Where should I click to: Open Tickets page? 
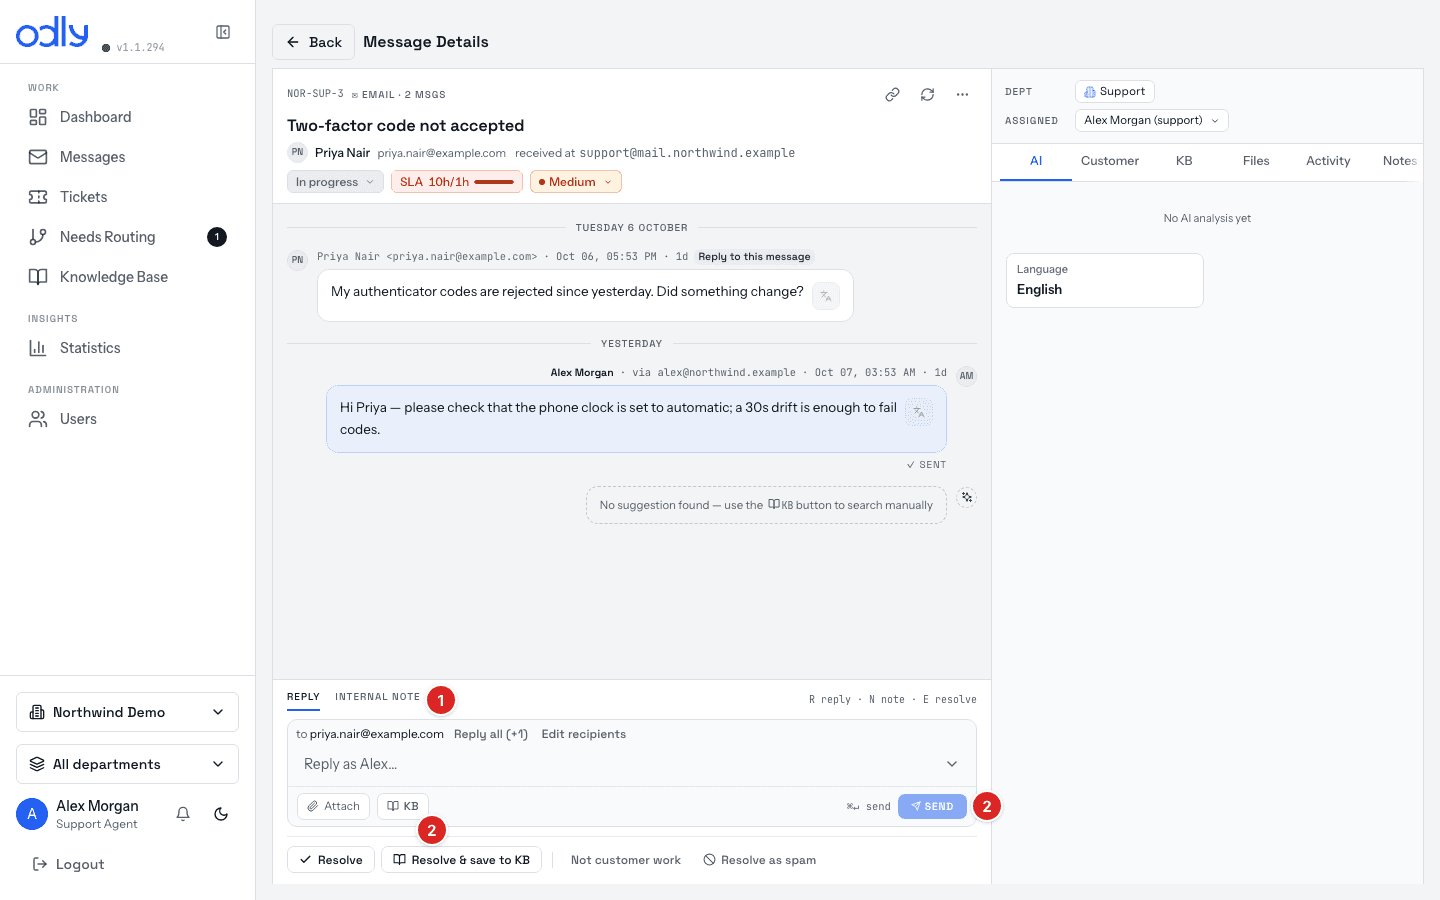(x=128, y=197)
